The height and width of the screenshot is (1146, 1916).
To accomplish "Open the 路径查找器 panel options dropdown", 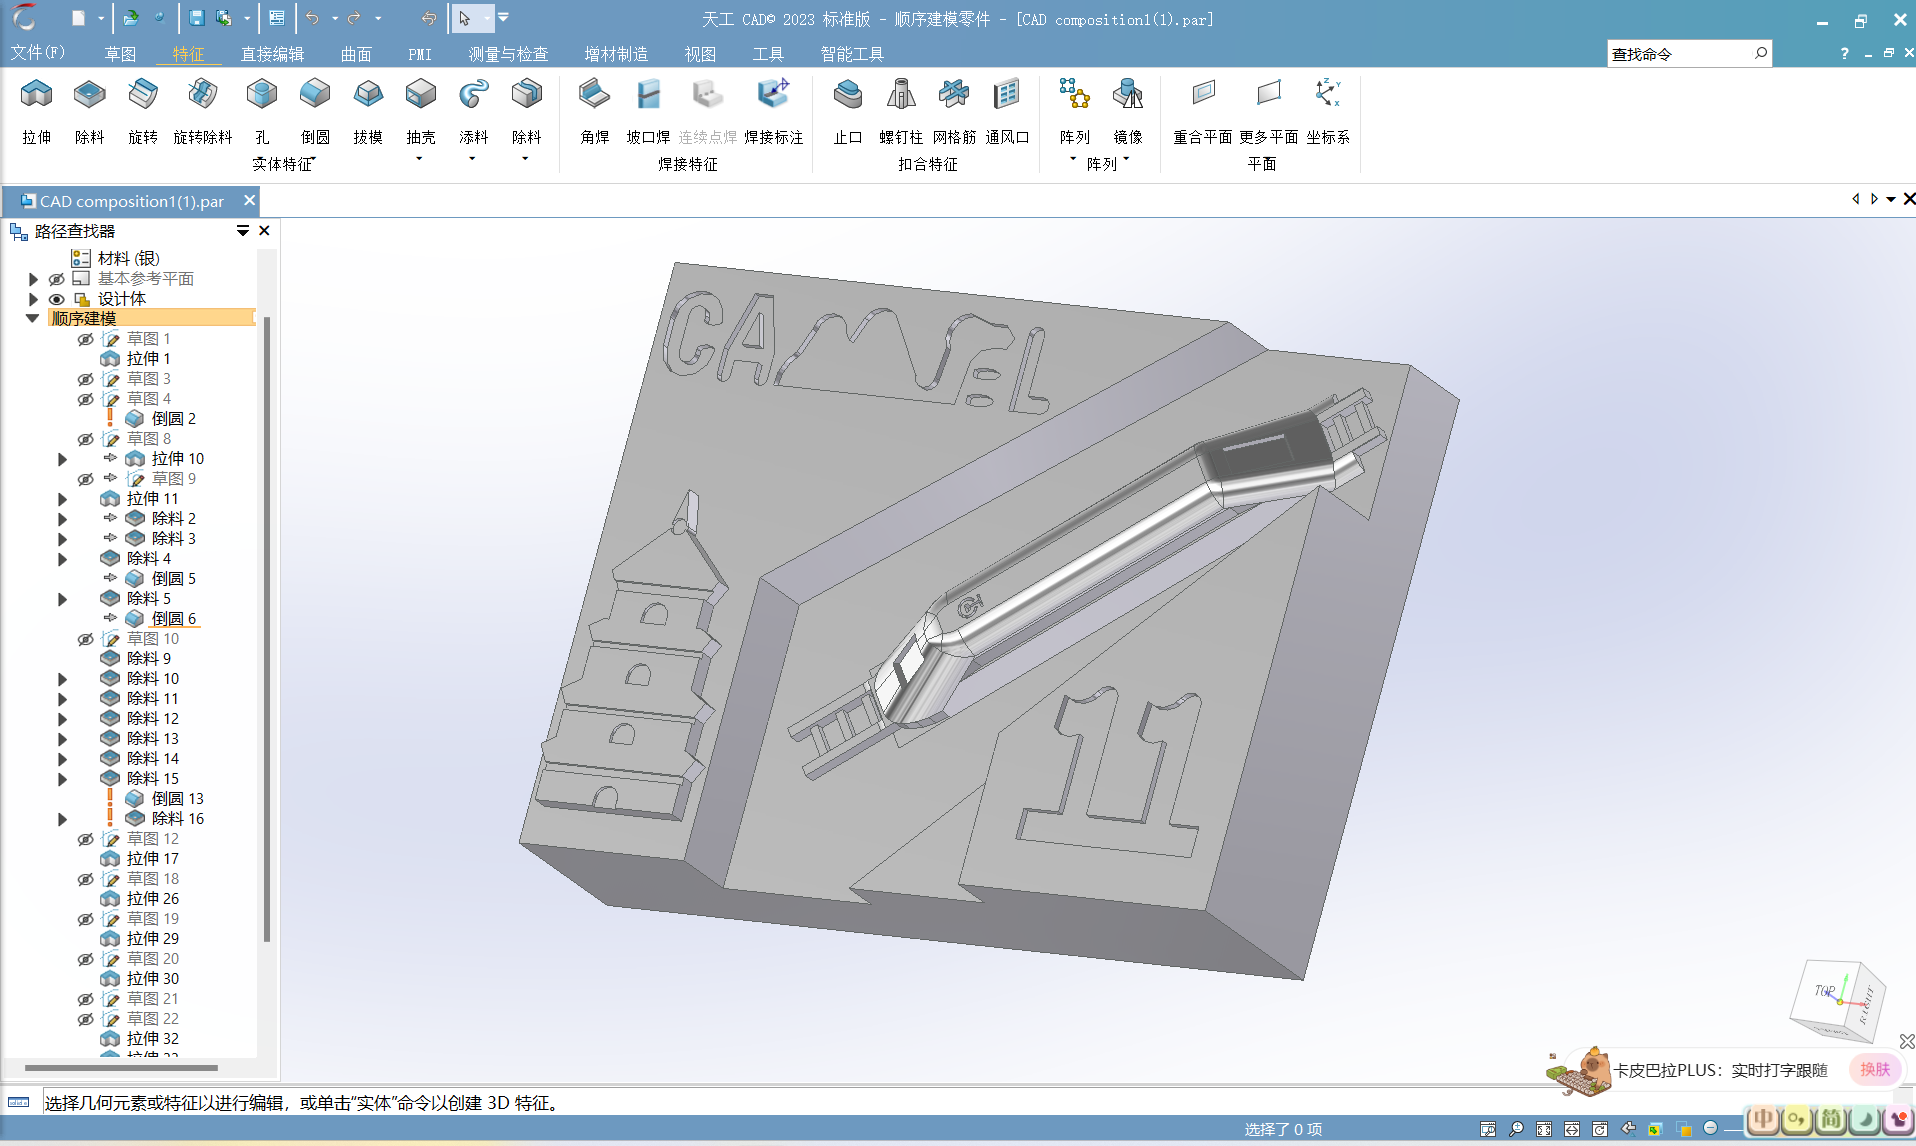I will point(243,231).
